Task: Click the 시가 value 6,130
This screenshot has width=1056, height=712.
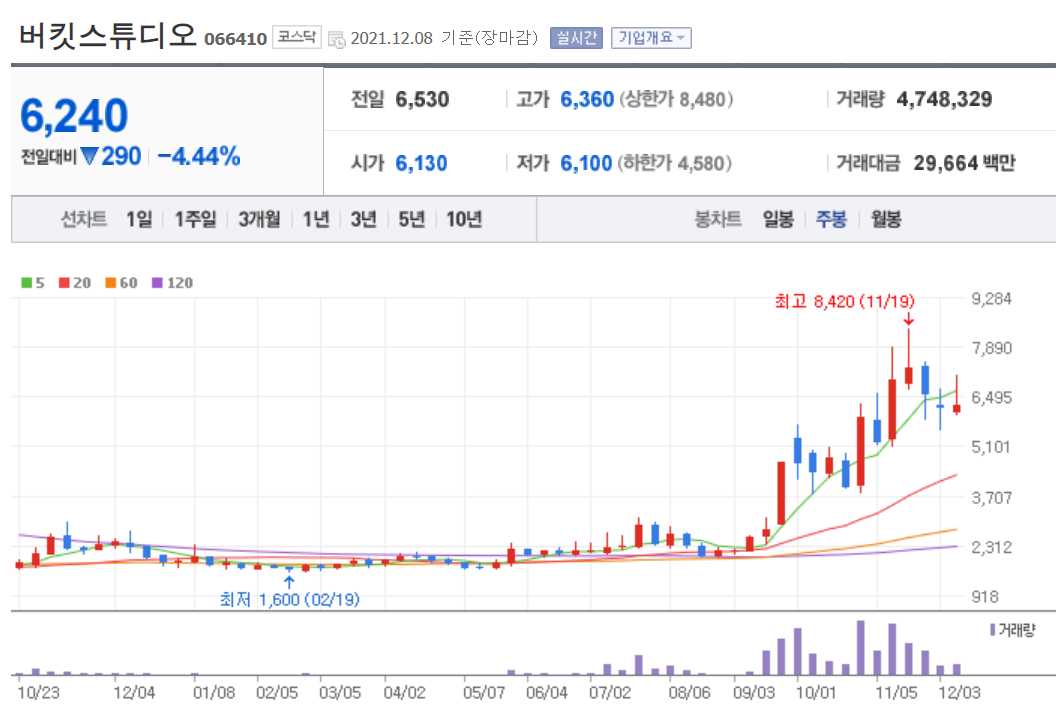Action: click(x=422, y=163)
